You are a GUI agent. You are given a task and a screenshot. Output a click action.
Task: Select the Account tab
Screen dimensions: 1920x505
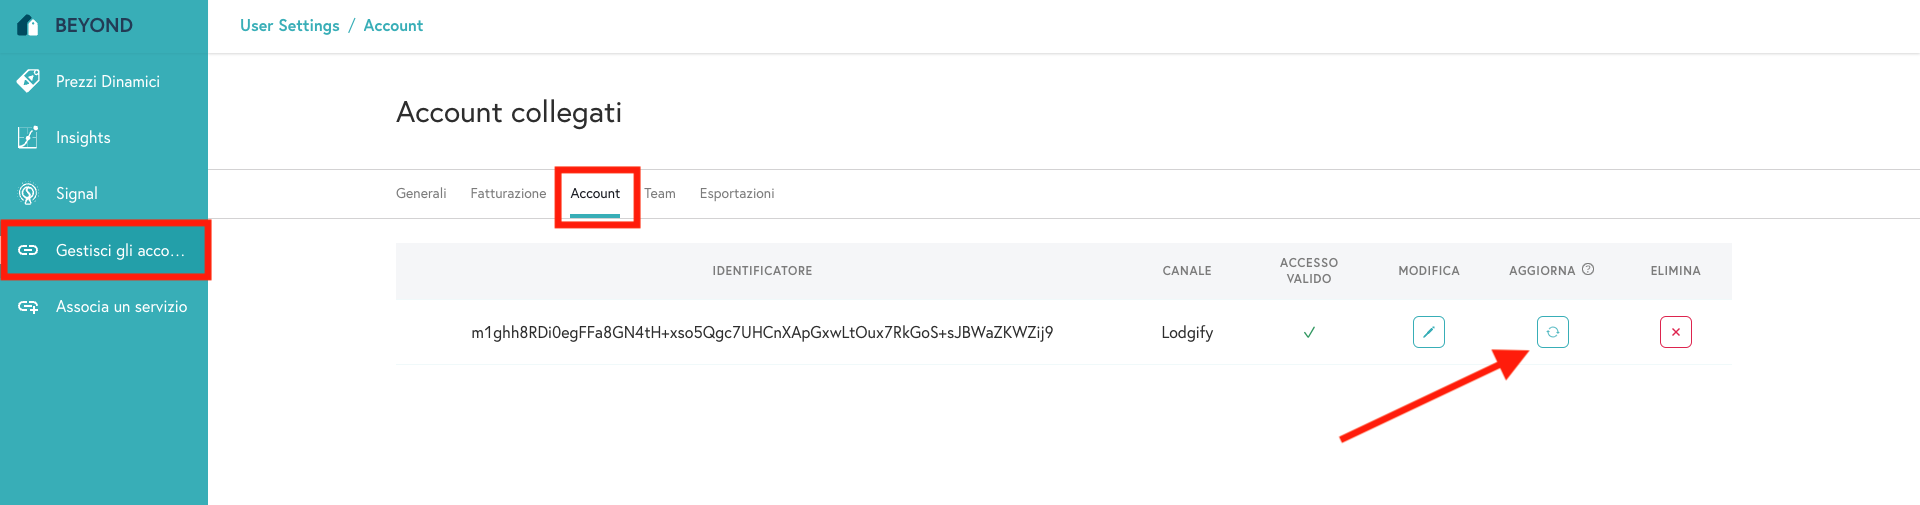click(x=595, y=193)
